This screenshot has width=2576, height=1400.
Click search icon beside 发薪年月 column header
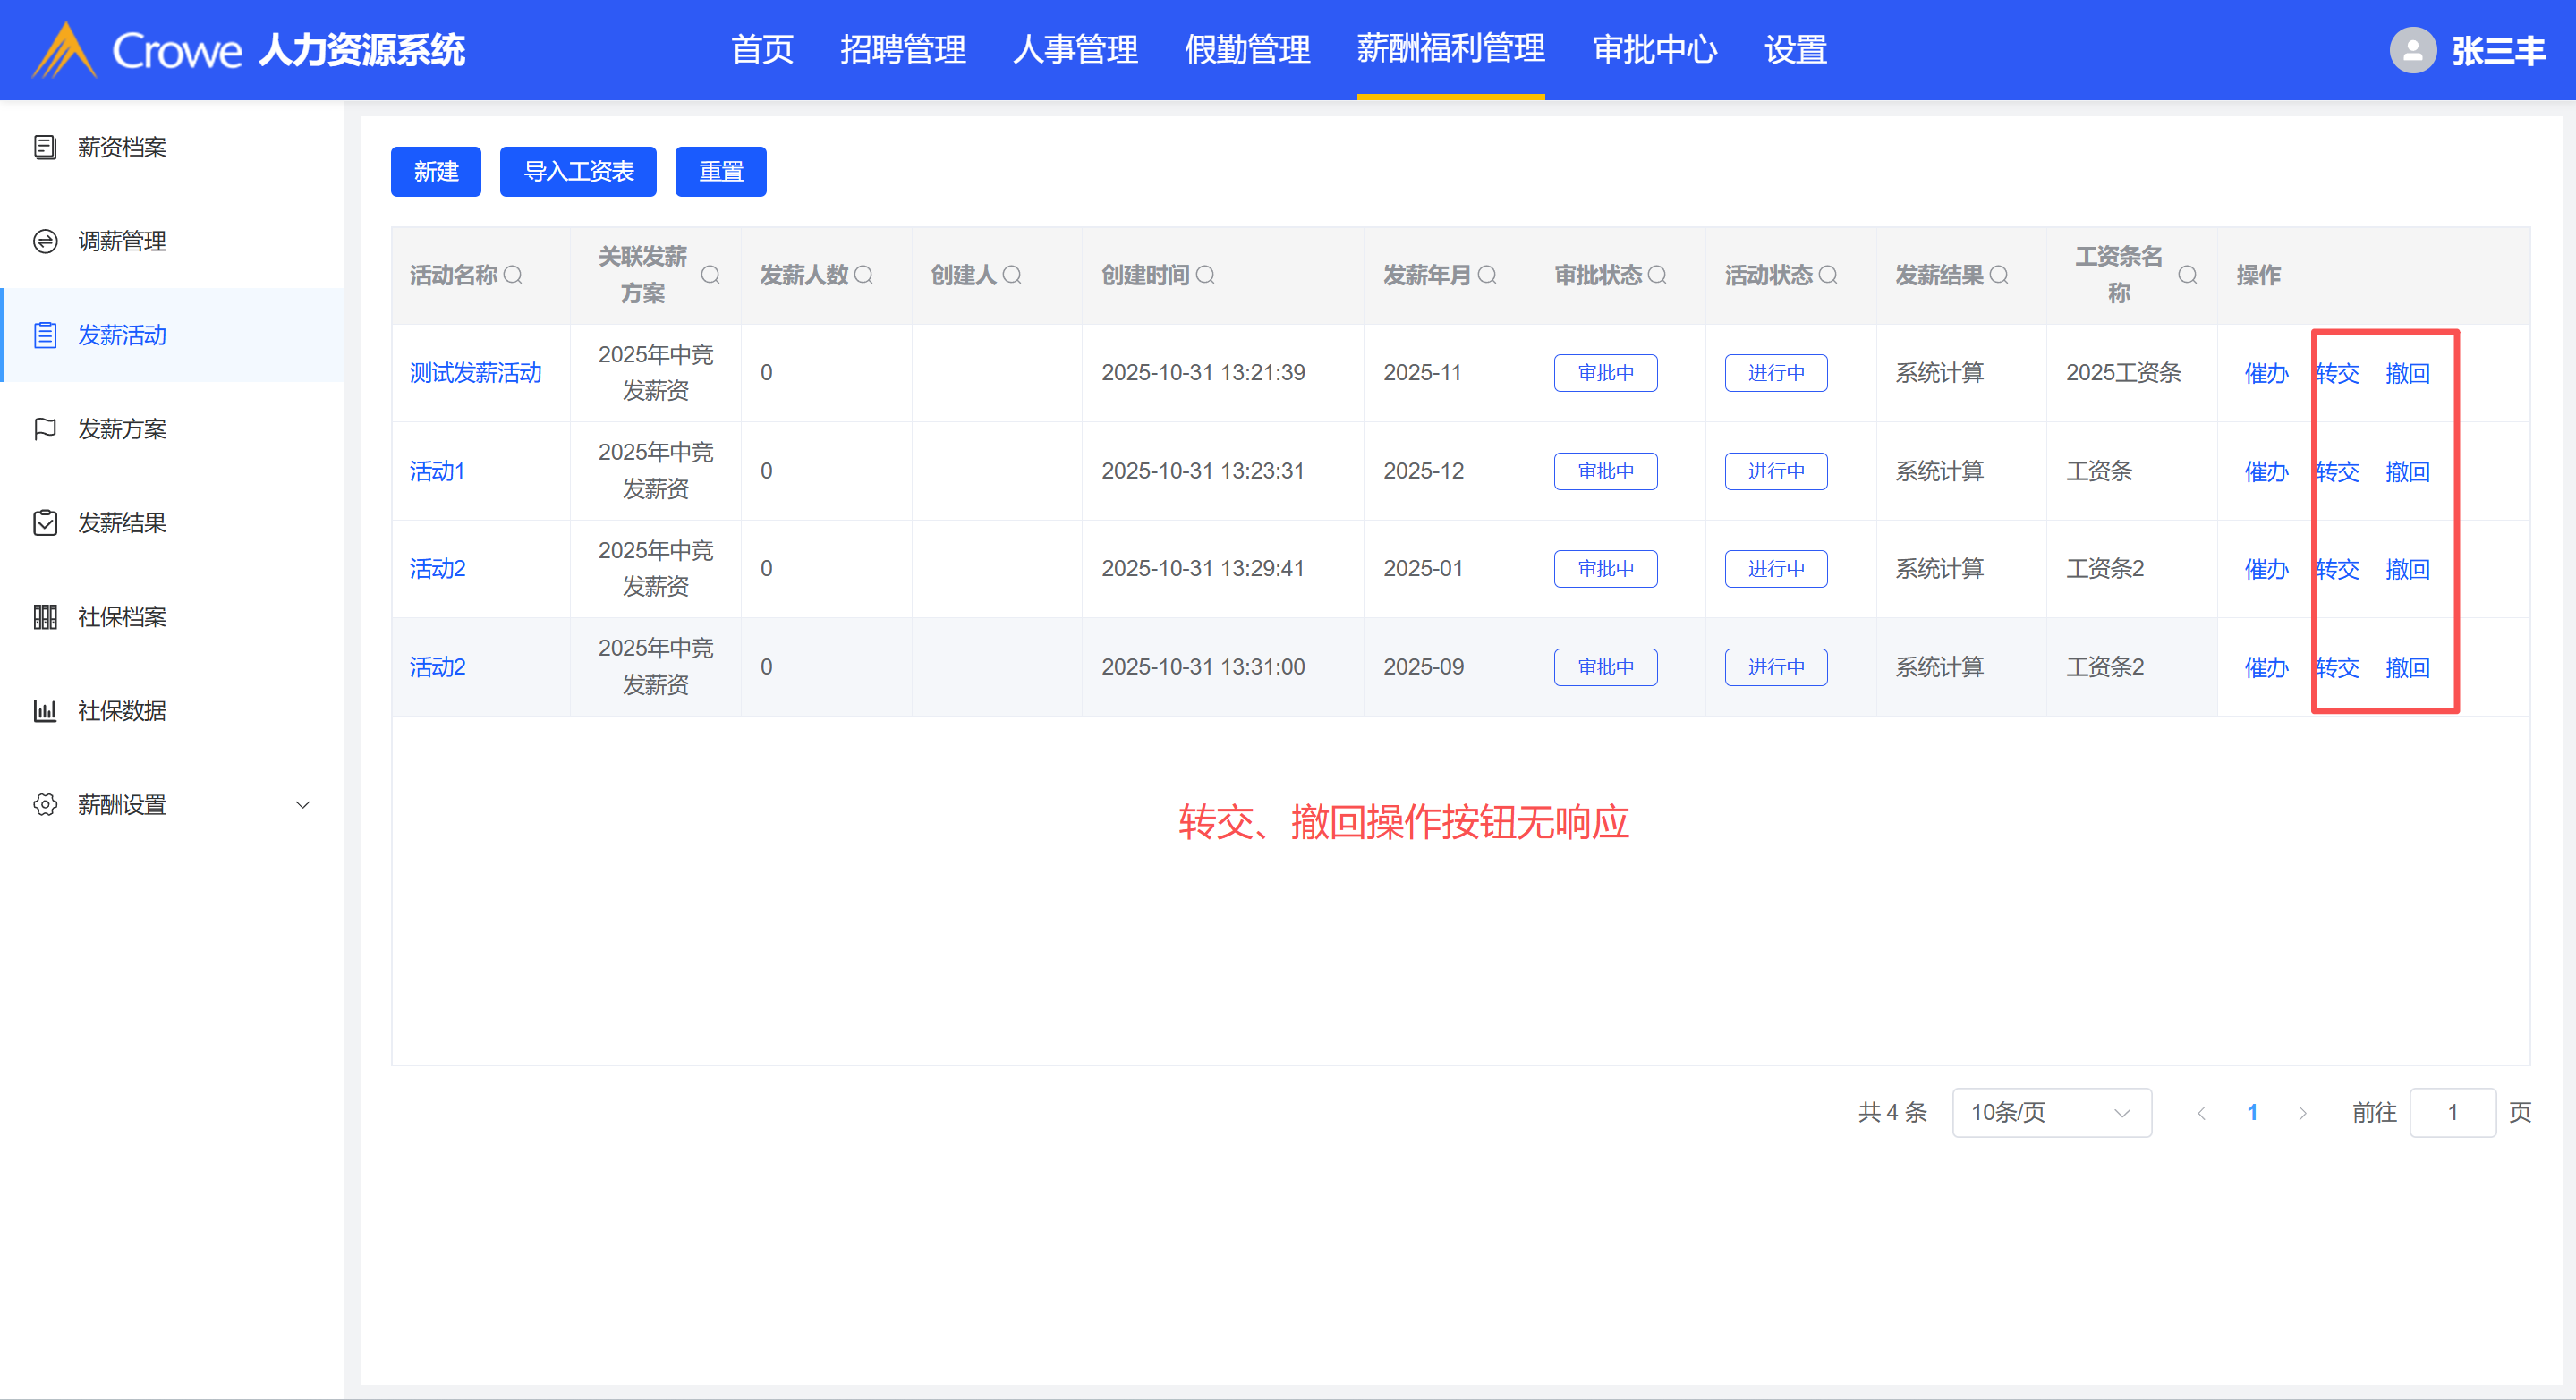tap(1487, 275)
